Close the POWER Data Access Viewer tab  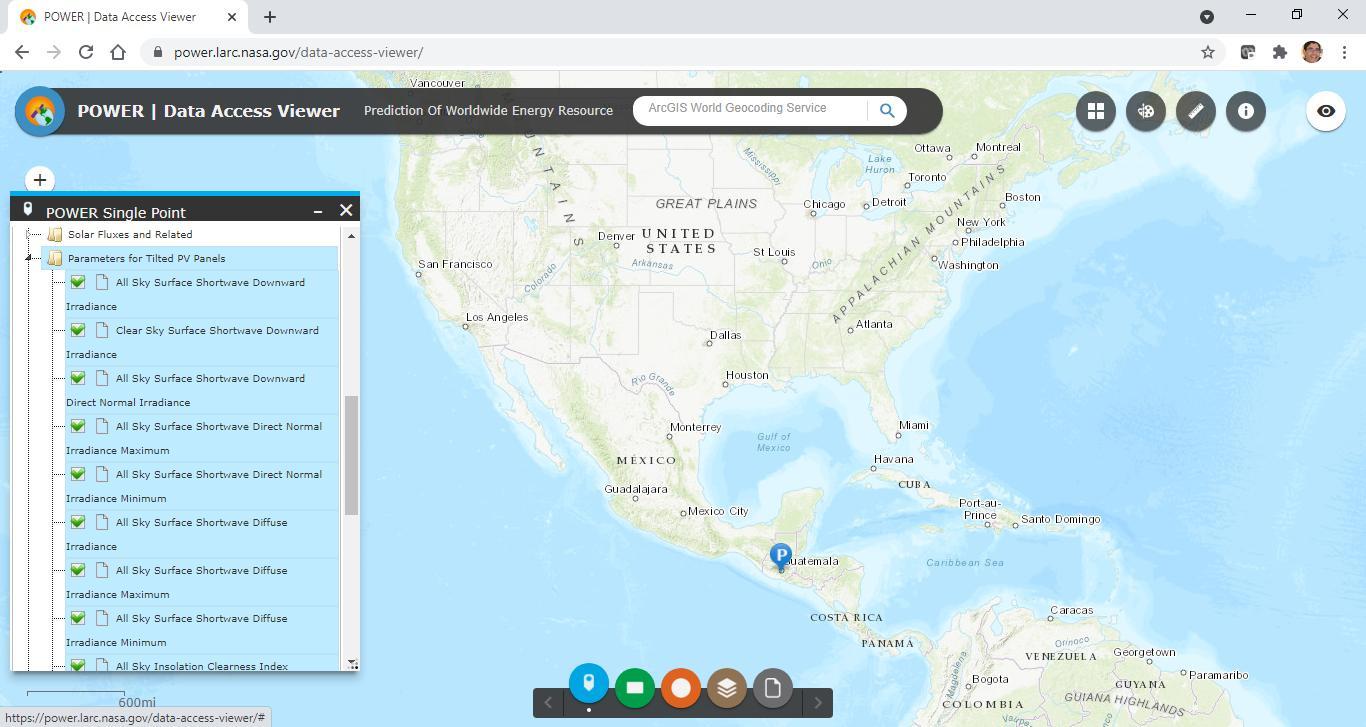(x=231, y=17)
